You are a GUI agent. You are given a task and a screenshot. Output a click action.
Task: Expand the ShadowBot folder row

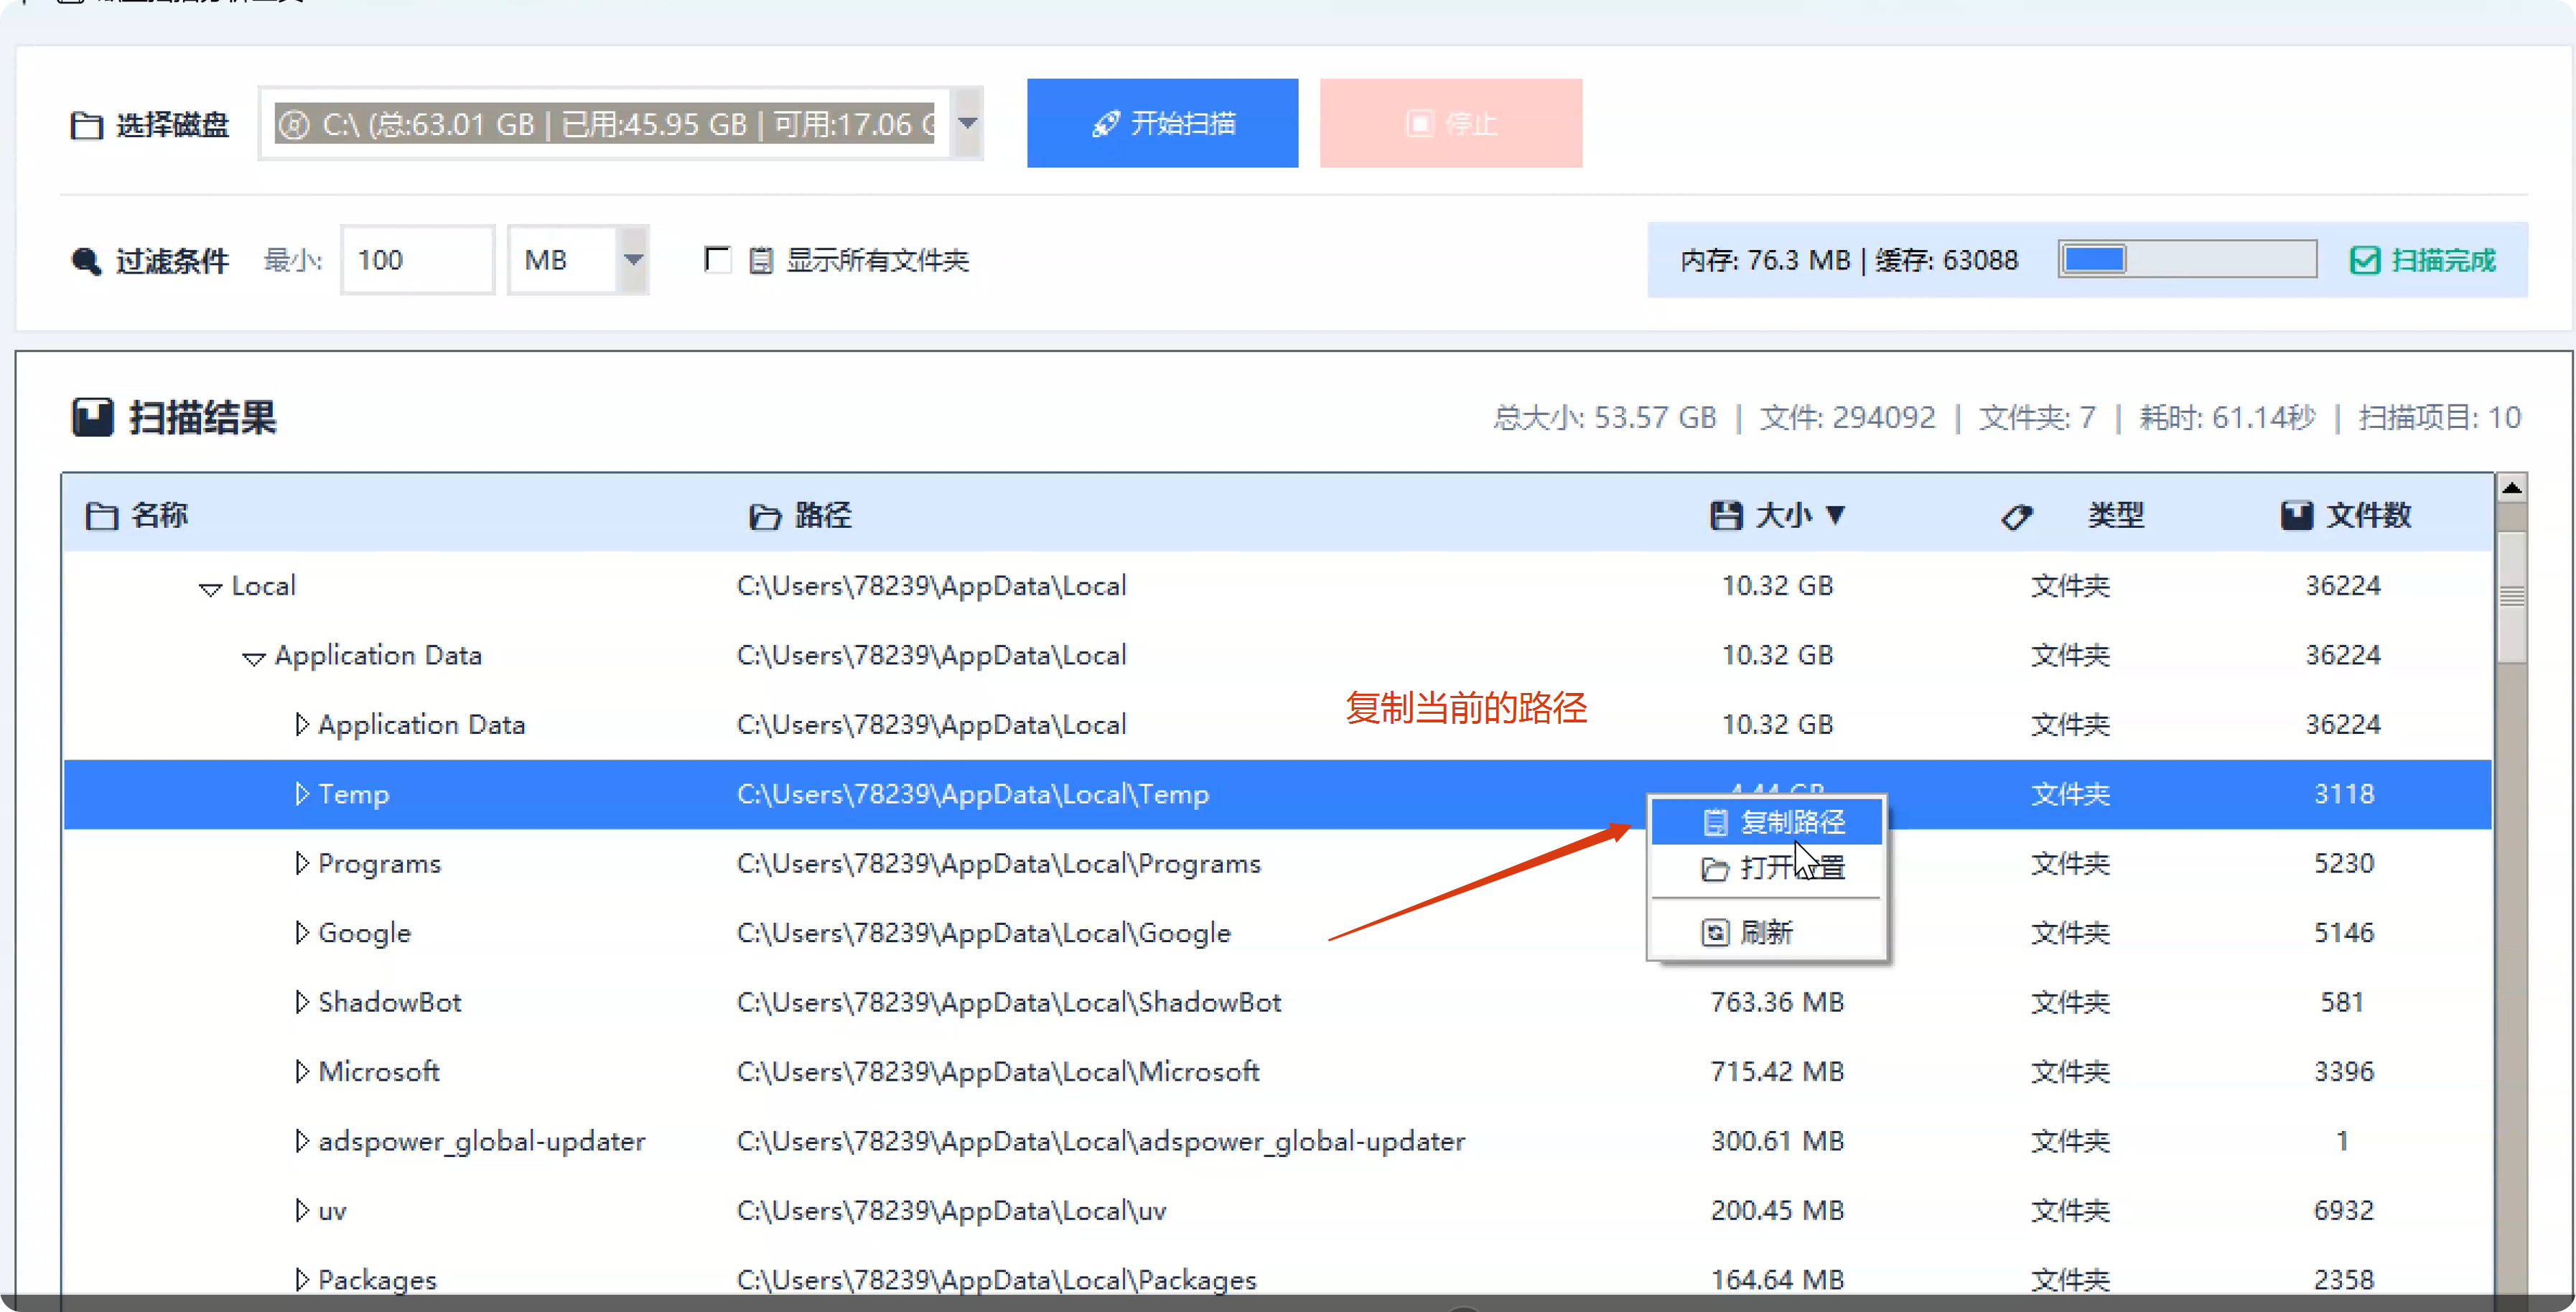[x=301, y=1002]
